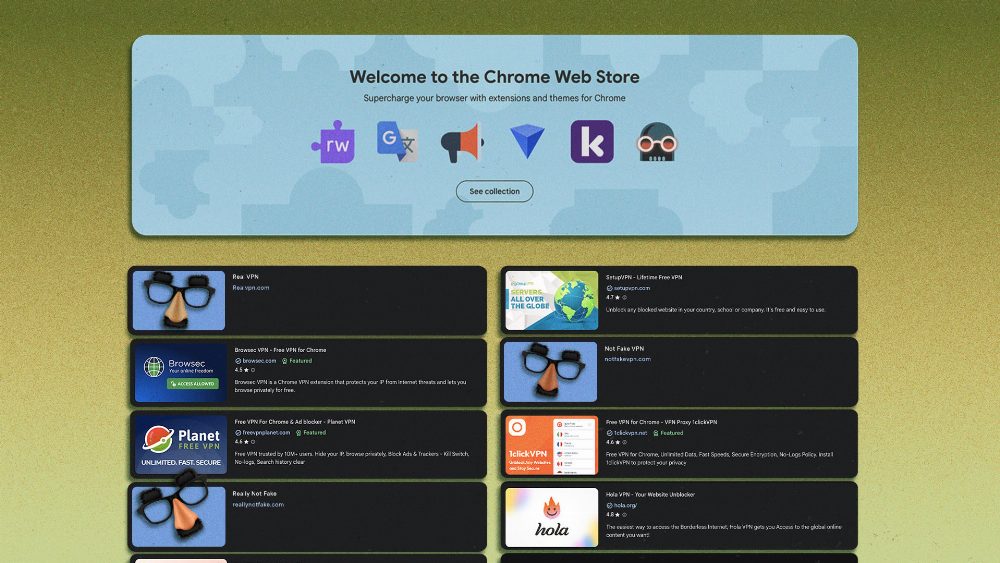This screenshot has height=563, width=1000.
Task: Open the hola flame logo thumbnail
Action: [552, 518]
